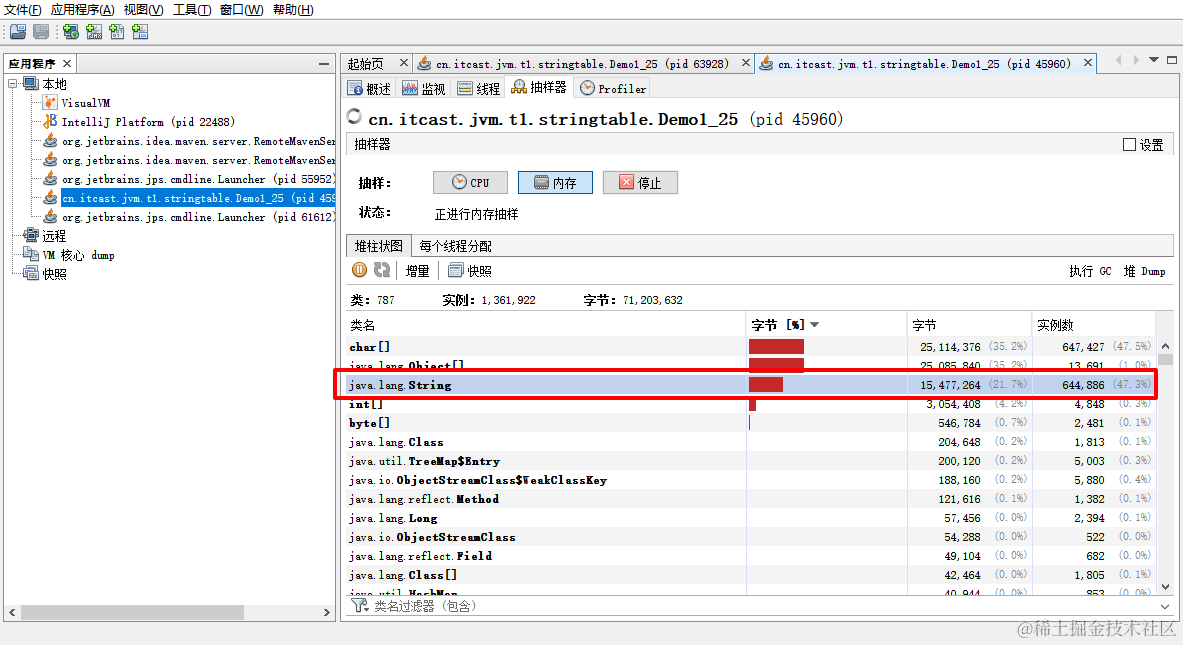Click the 快照 snapshot button in results toolbar
Image resolution: width=1183 pixels, height=645 pixels.
[x=469, y=271]
